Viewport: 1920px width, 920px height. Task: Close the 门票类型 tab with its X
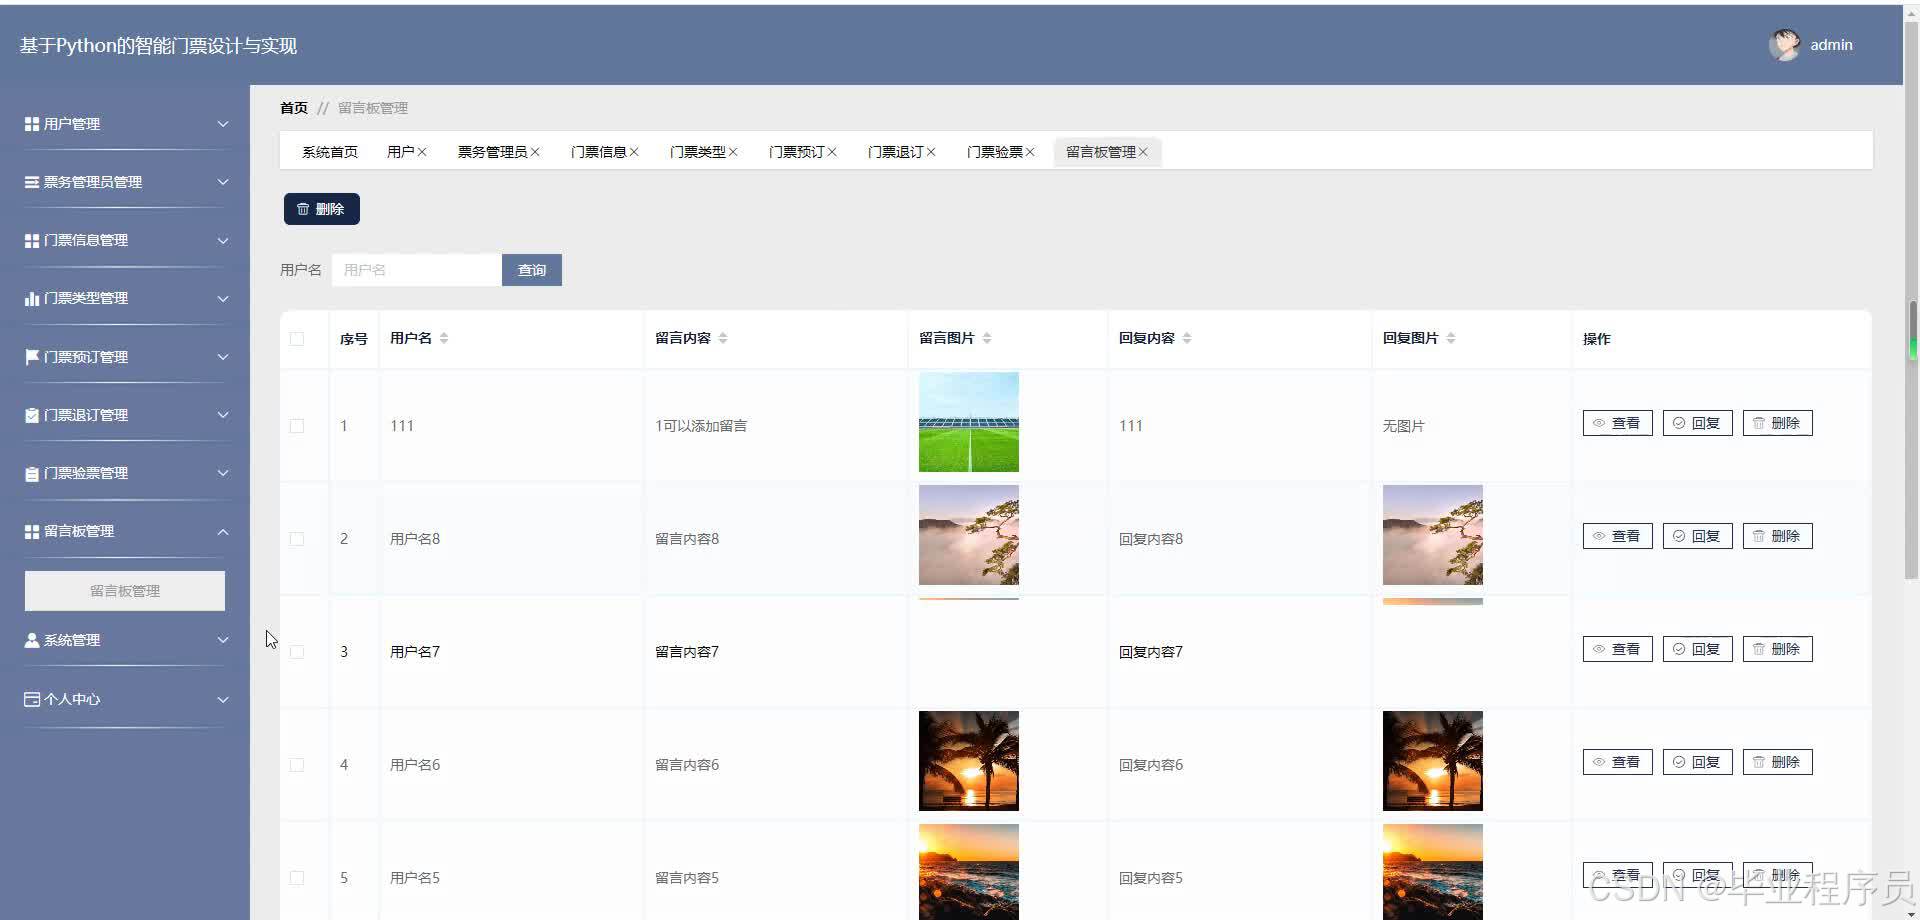coord(733,152)
